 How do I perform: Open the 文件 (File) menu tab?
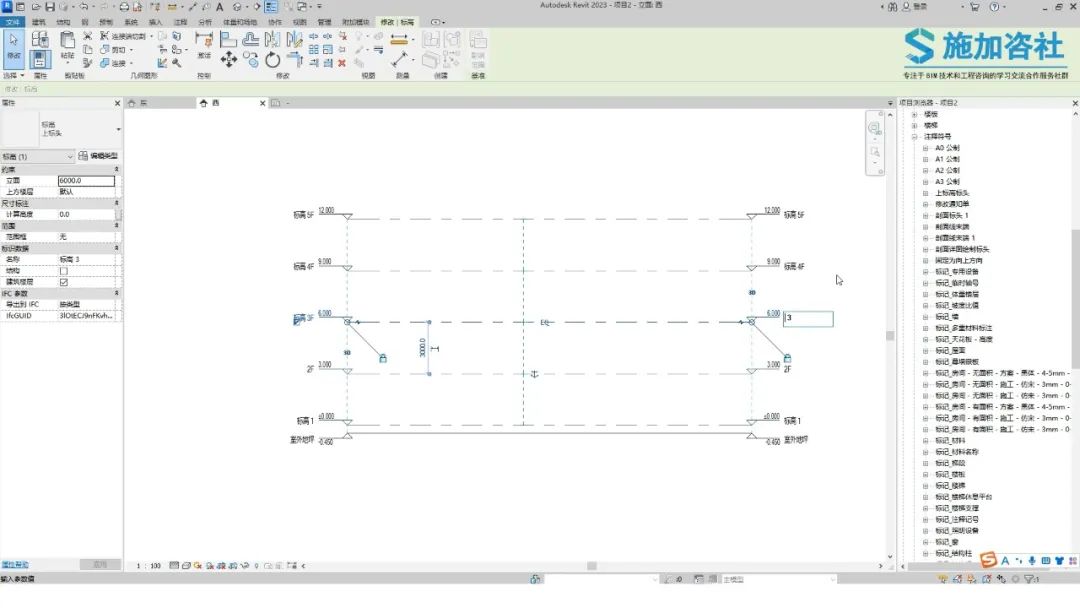[12, 22]
